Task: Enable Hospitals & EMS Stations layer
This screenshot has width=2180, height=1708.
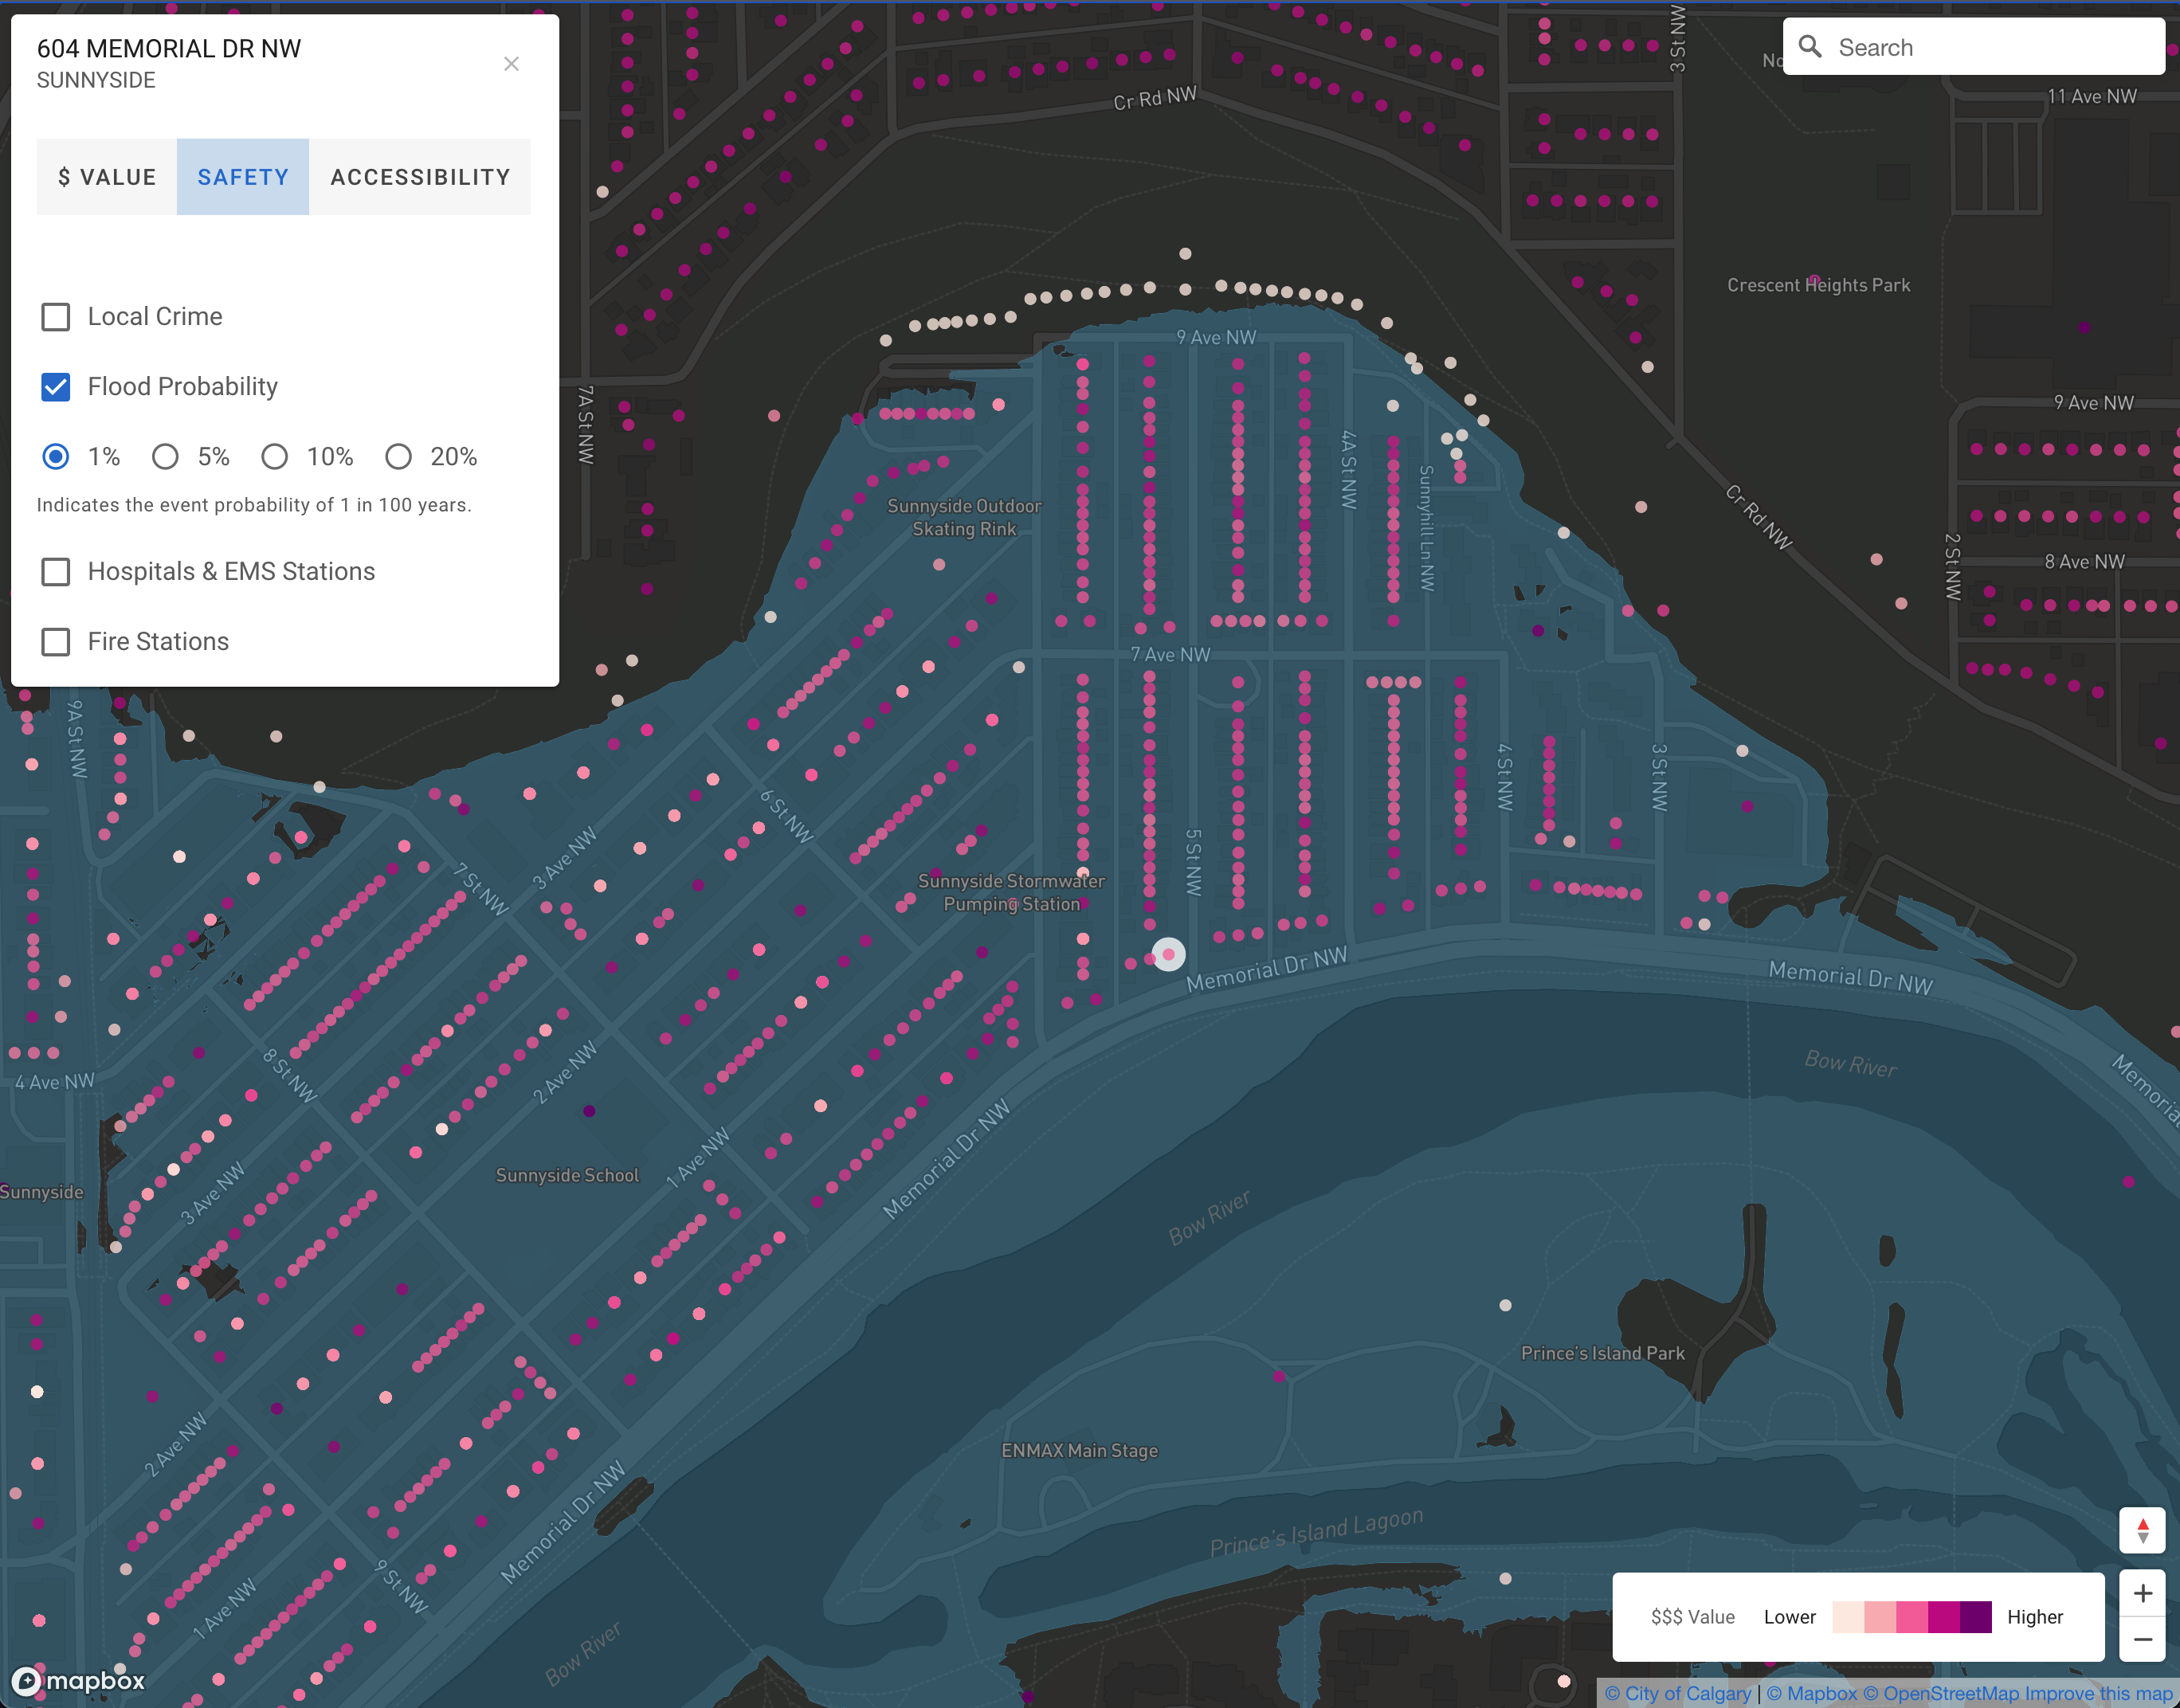Action: 56,572
